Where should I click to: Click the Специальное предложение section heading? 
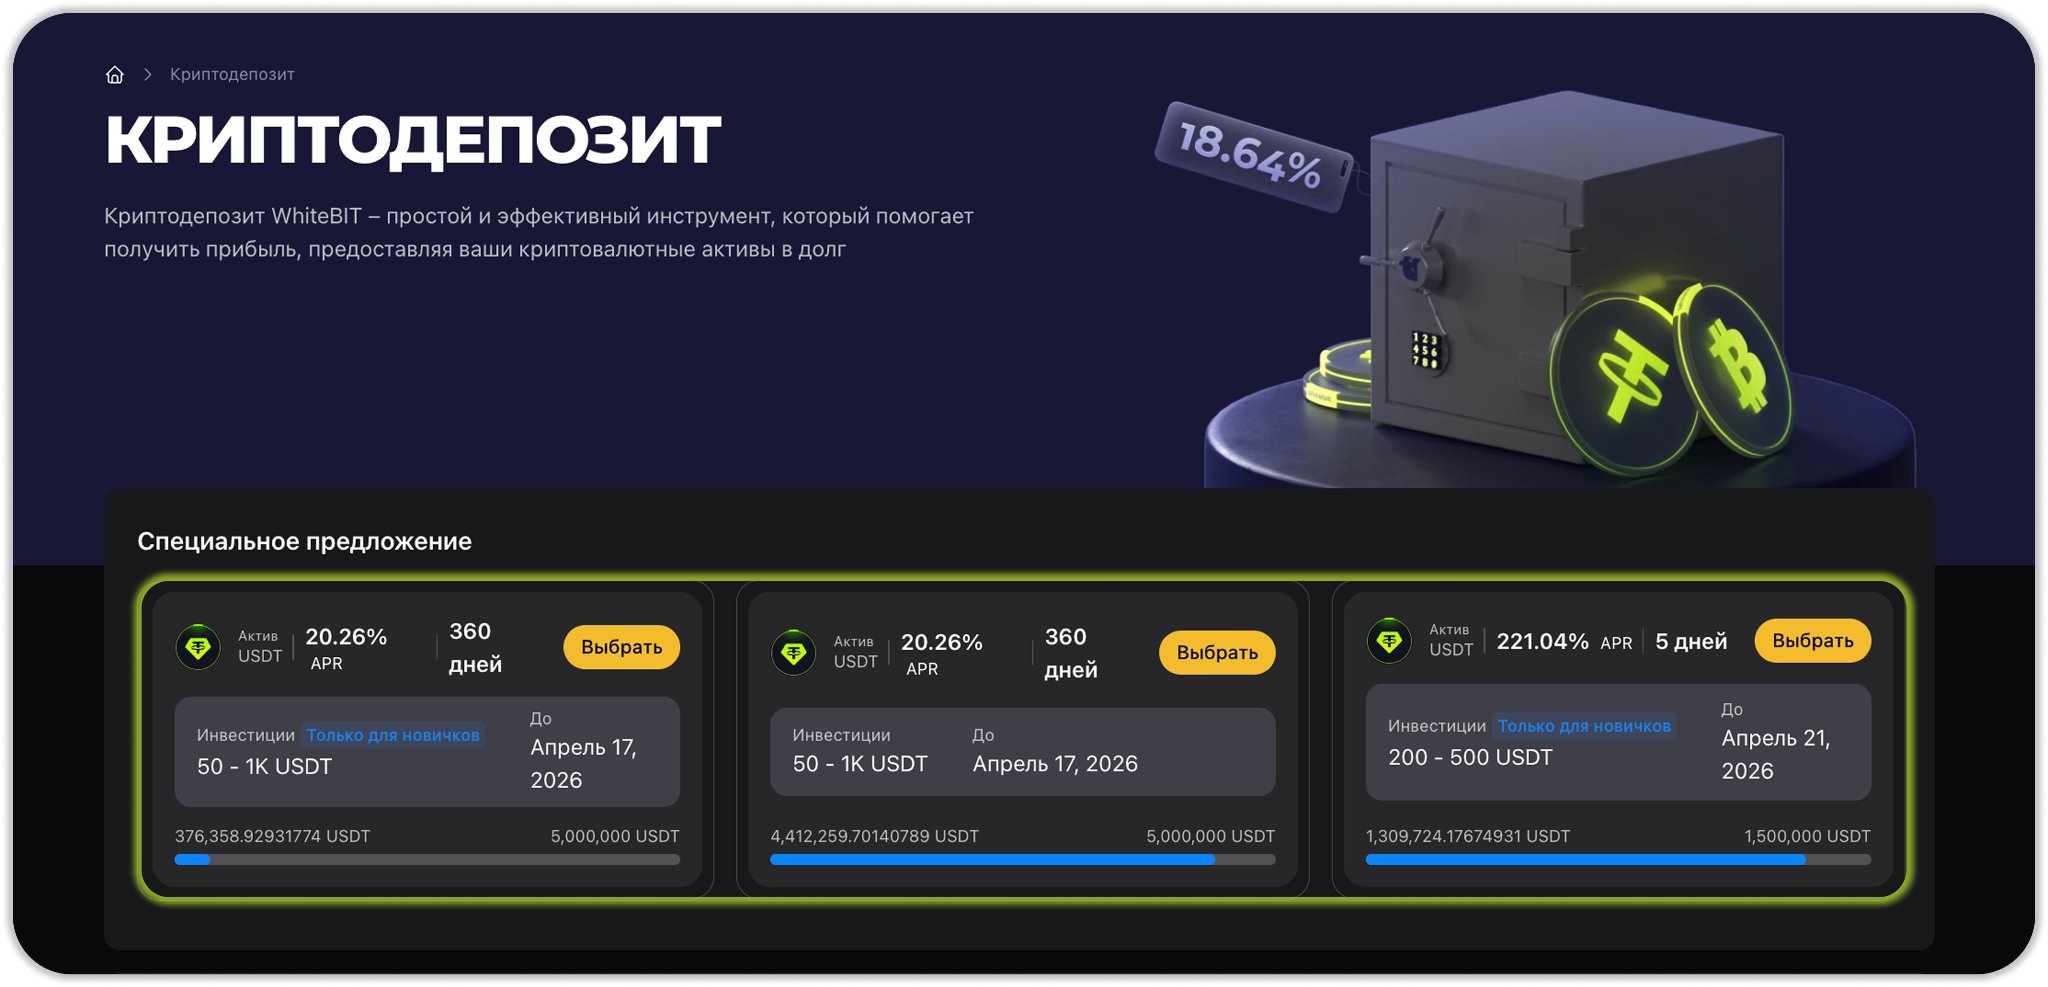tap(304, 541)
